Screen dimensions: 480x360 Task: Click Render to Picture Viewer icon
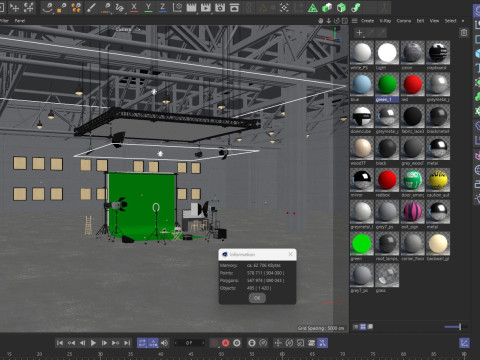(206, 7)
